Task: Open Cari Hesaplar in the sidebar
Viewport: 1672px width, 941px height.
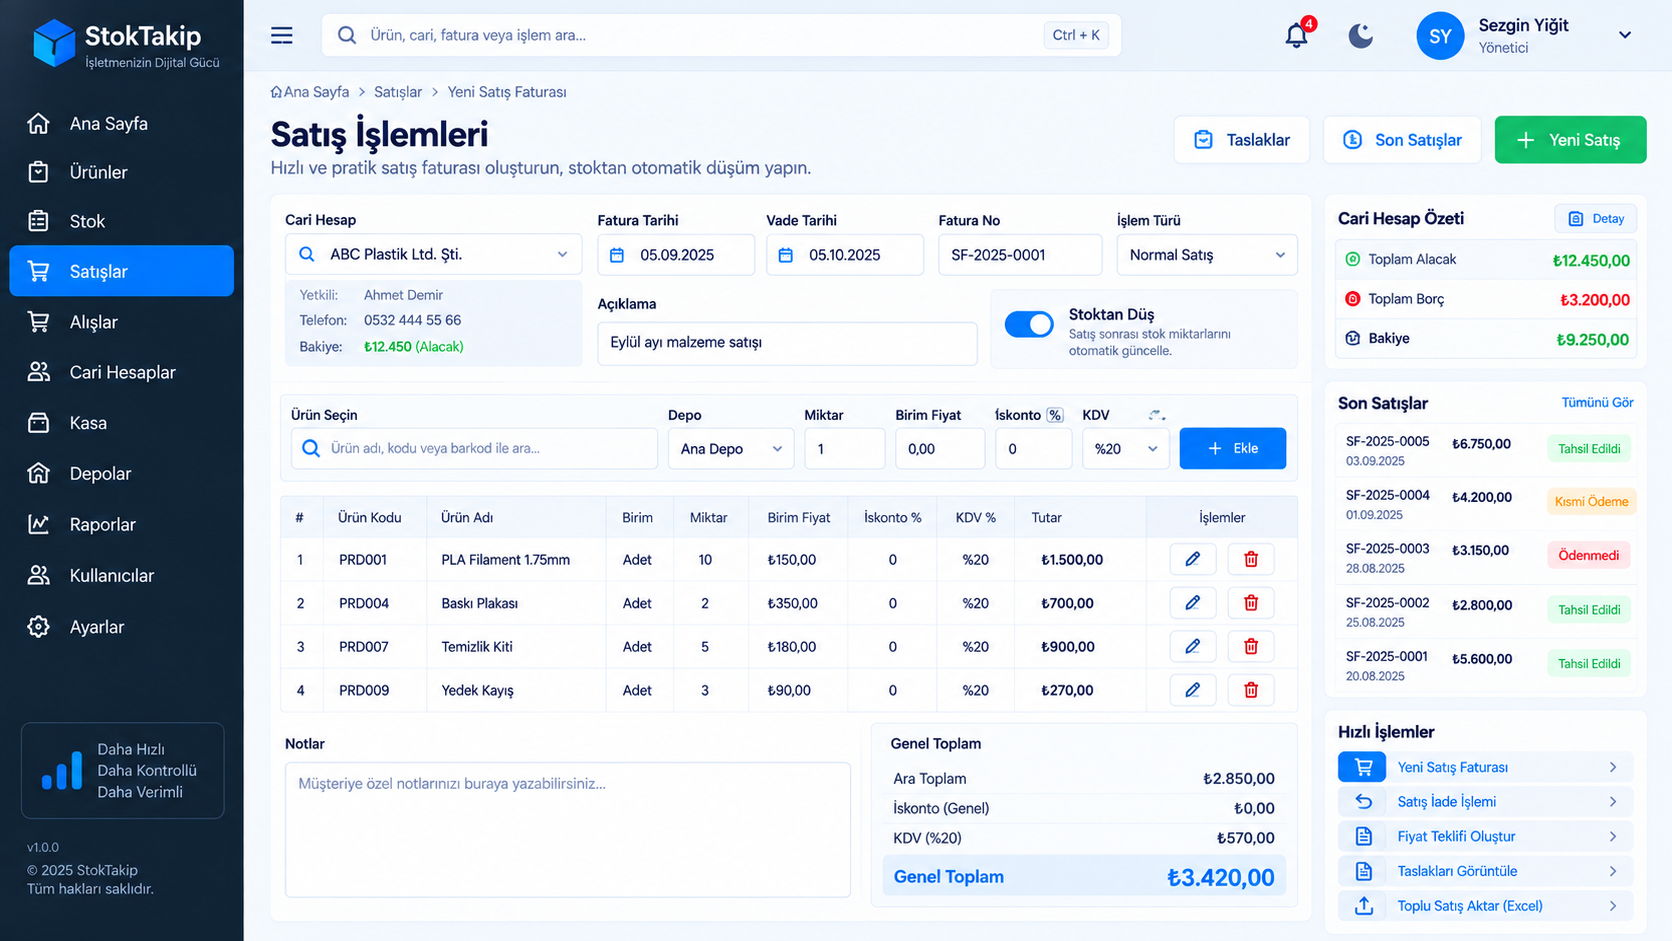Action: click(122, 372)
